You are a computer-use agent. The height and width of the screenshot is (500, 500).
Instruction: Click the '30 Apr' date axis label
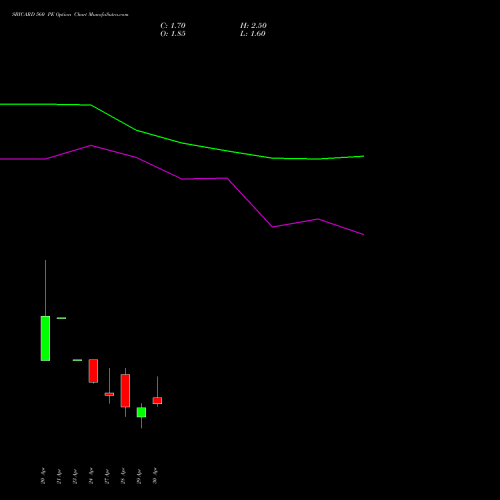click(x=155, y=476)
